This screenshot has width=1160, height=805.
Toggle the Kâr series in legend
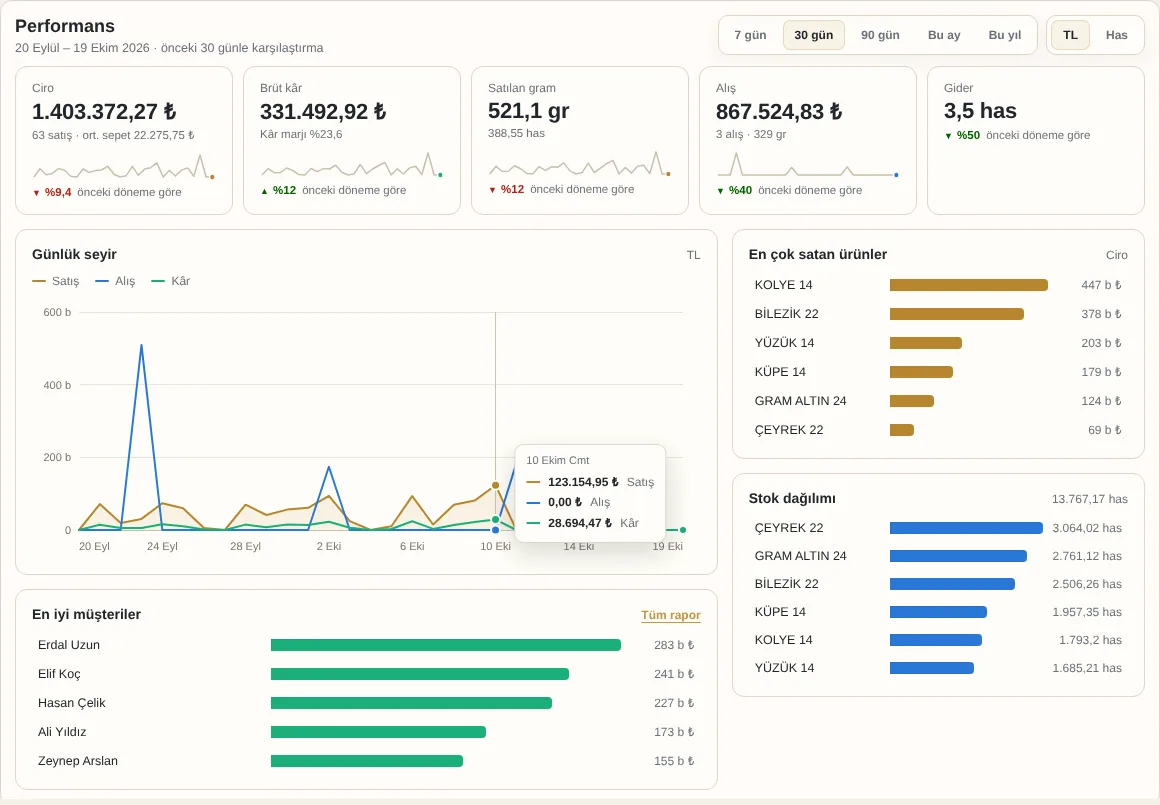click(x=170, y=281)
